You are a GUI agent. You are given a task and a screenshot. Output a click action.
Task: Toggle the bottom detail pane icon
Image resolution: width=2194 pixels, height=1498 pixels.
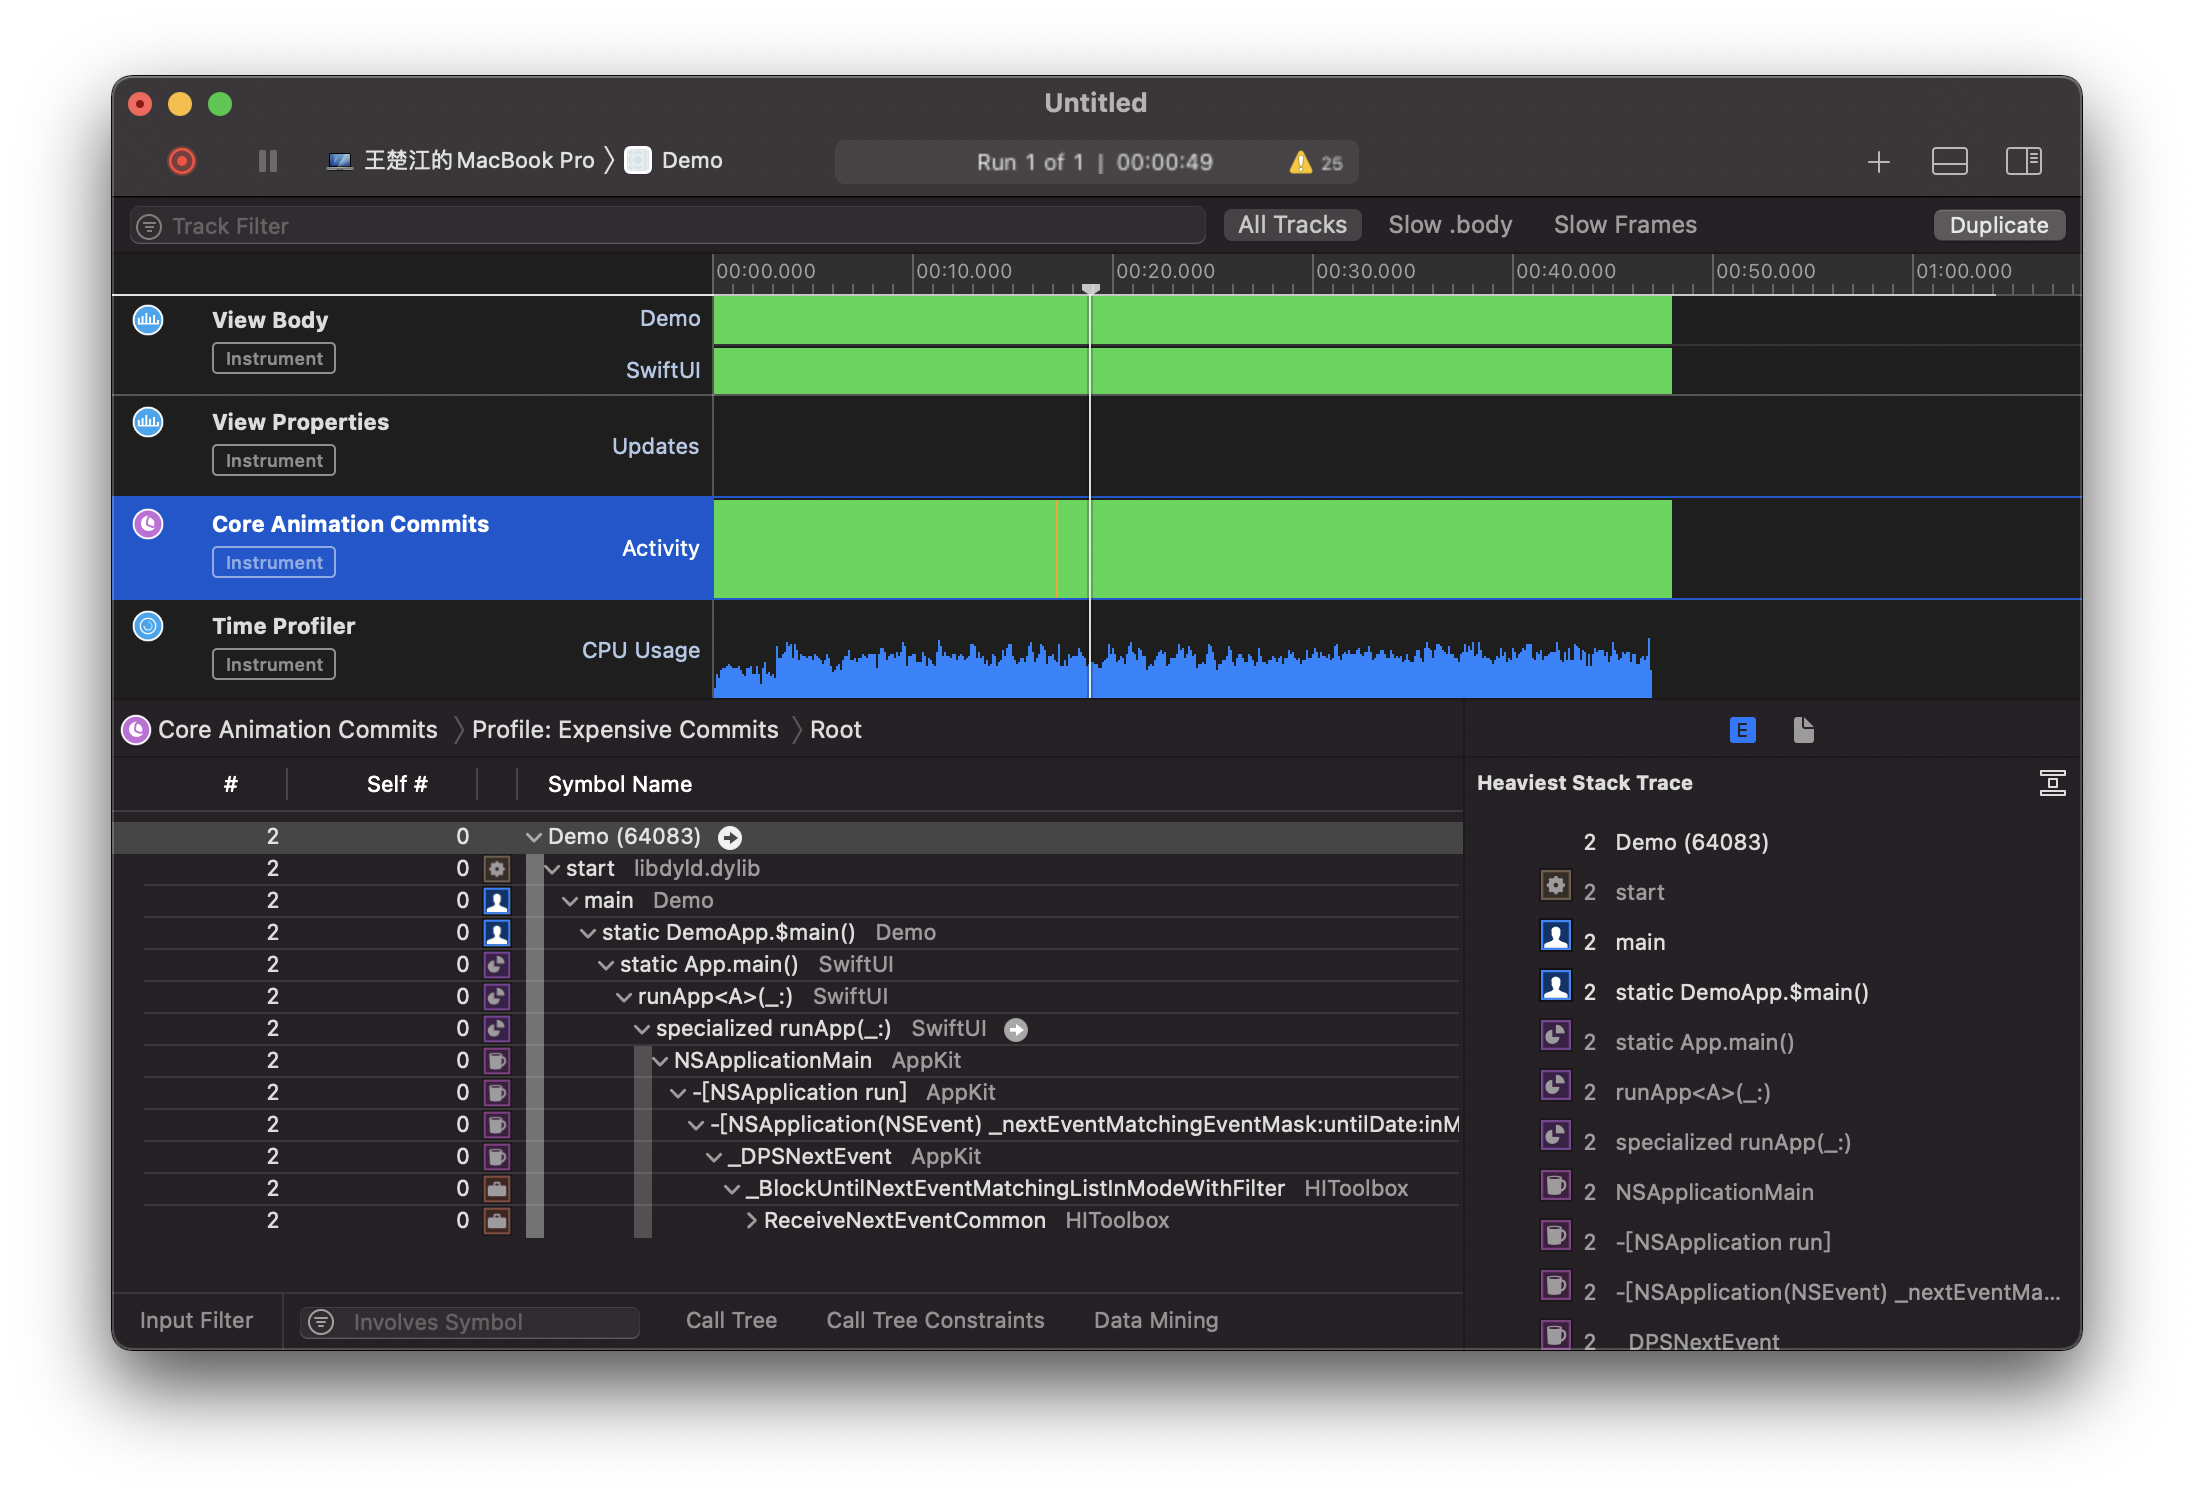(1949, 161)
